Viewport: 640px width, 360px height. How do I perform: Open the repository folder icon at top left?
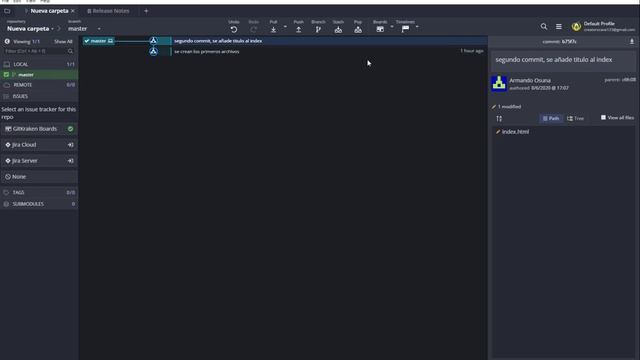pos(7,11)
